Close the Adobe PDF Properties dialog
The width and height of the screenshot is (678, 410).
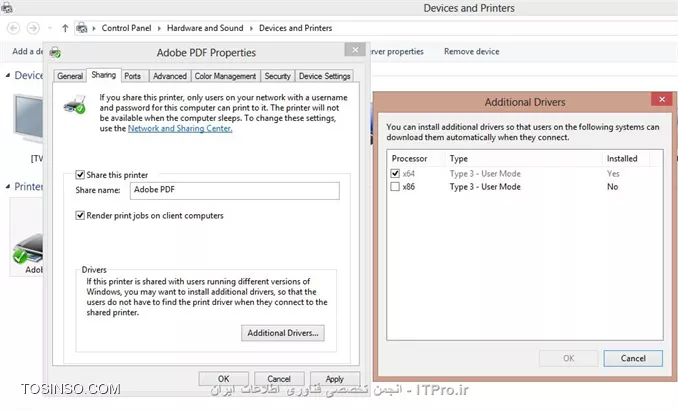355,50
